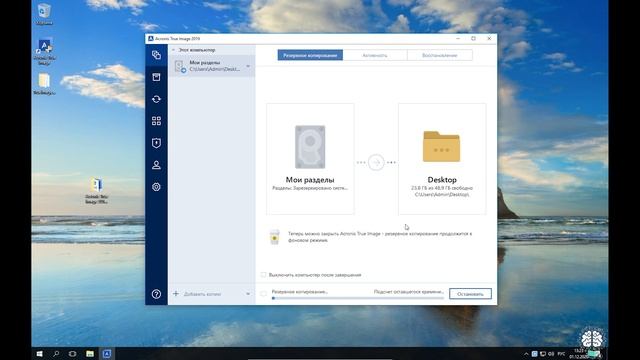Open the Account person icon
The image size is (640, 360).
pos(156,165)
